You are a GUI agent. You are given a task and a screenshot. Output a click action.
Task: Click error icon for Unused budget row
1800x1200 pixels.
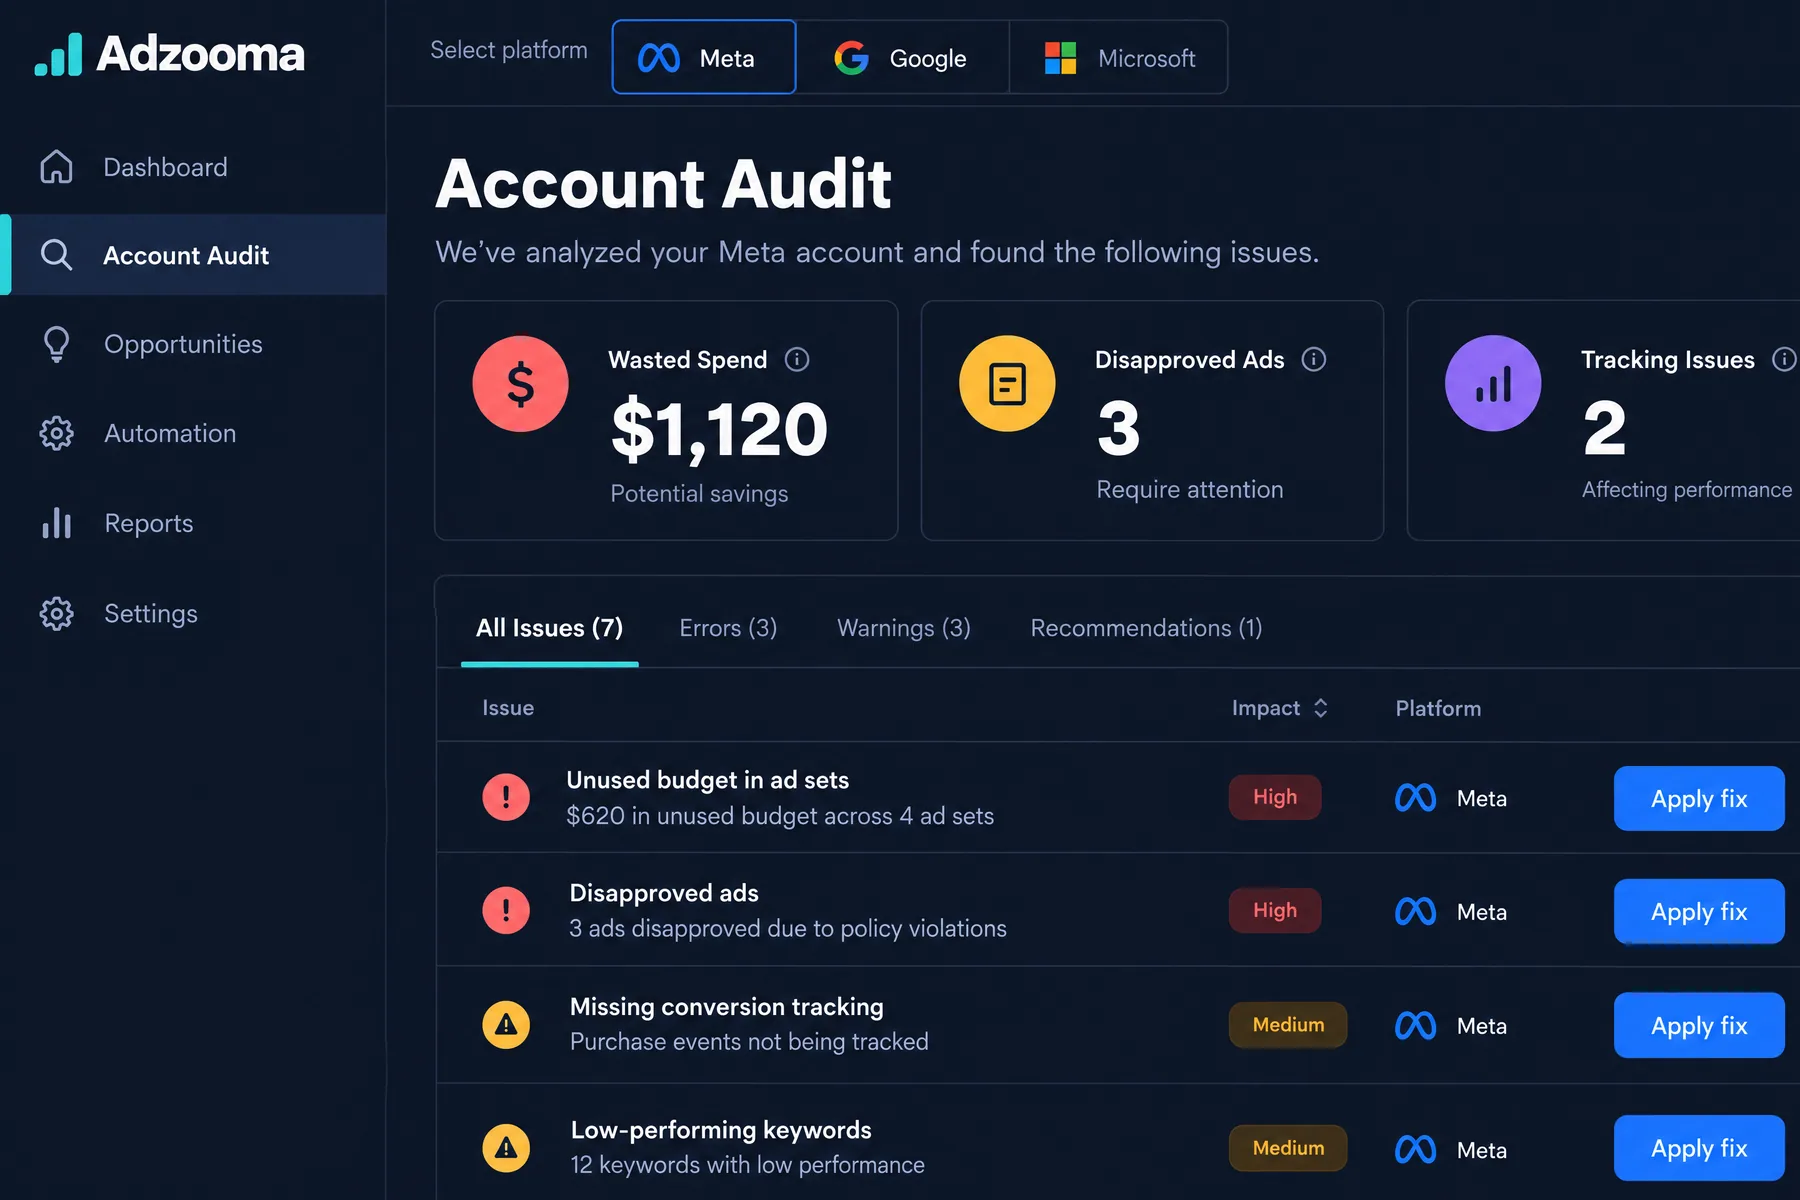[506, 797]
